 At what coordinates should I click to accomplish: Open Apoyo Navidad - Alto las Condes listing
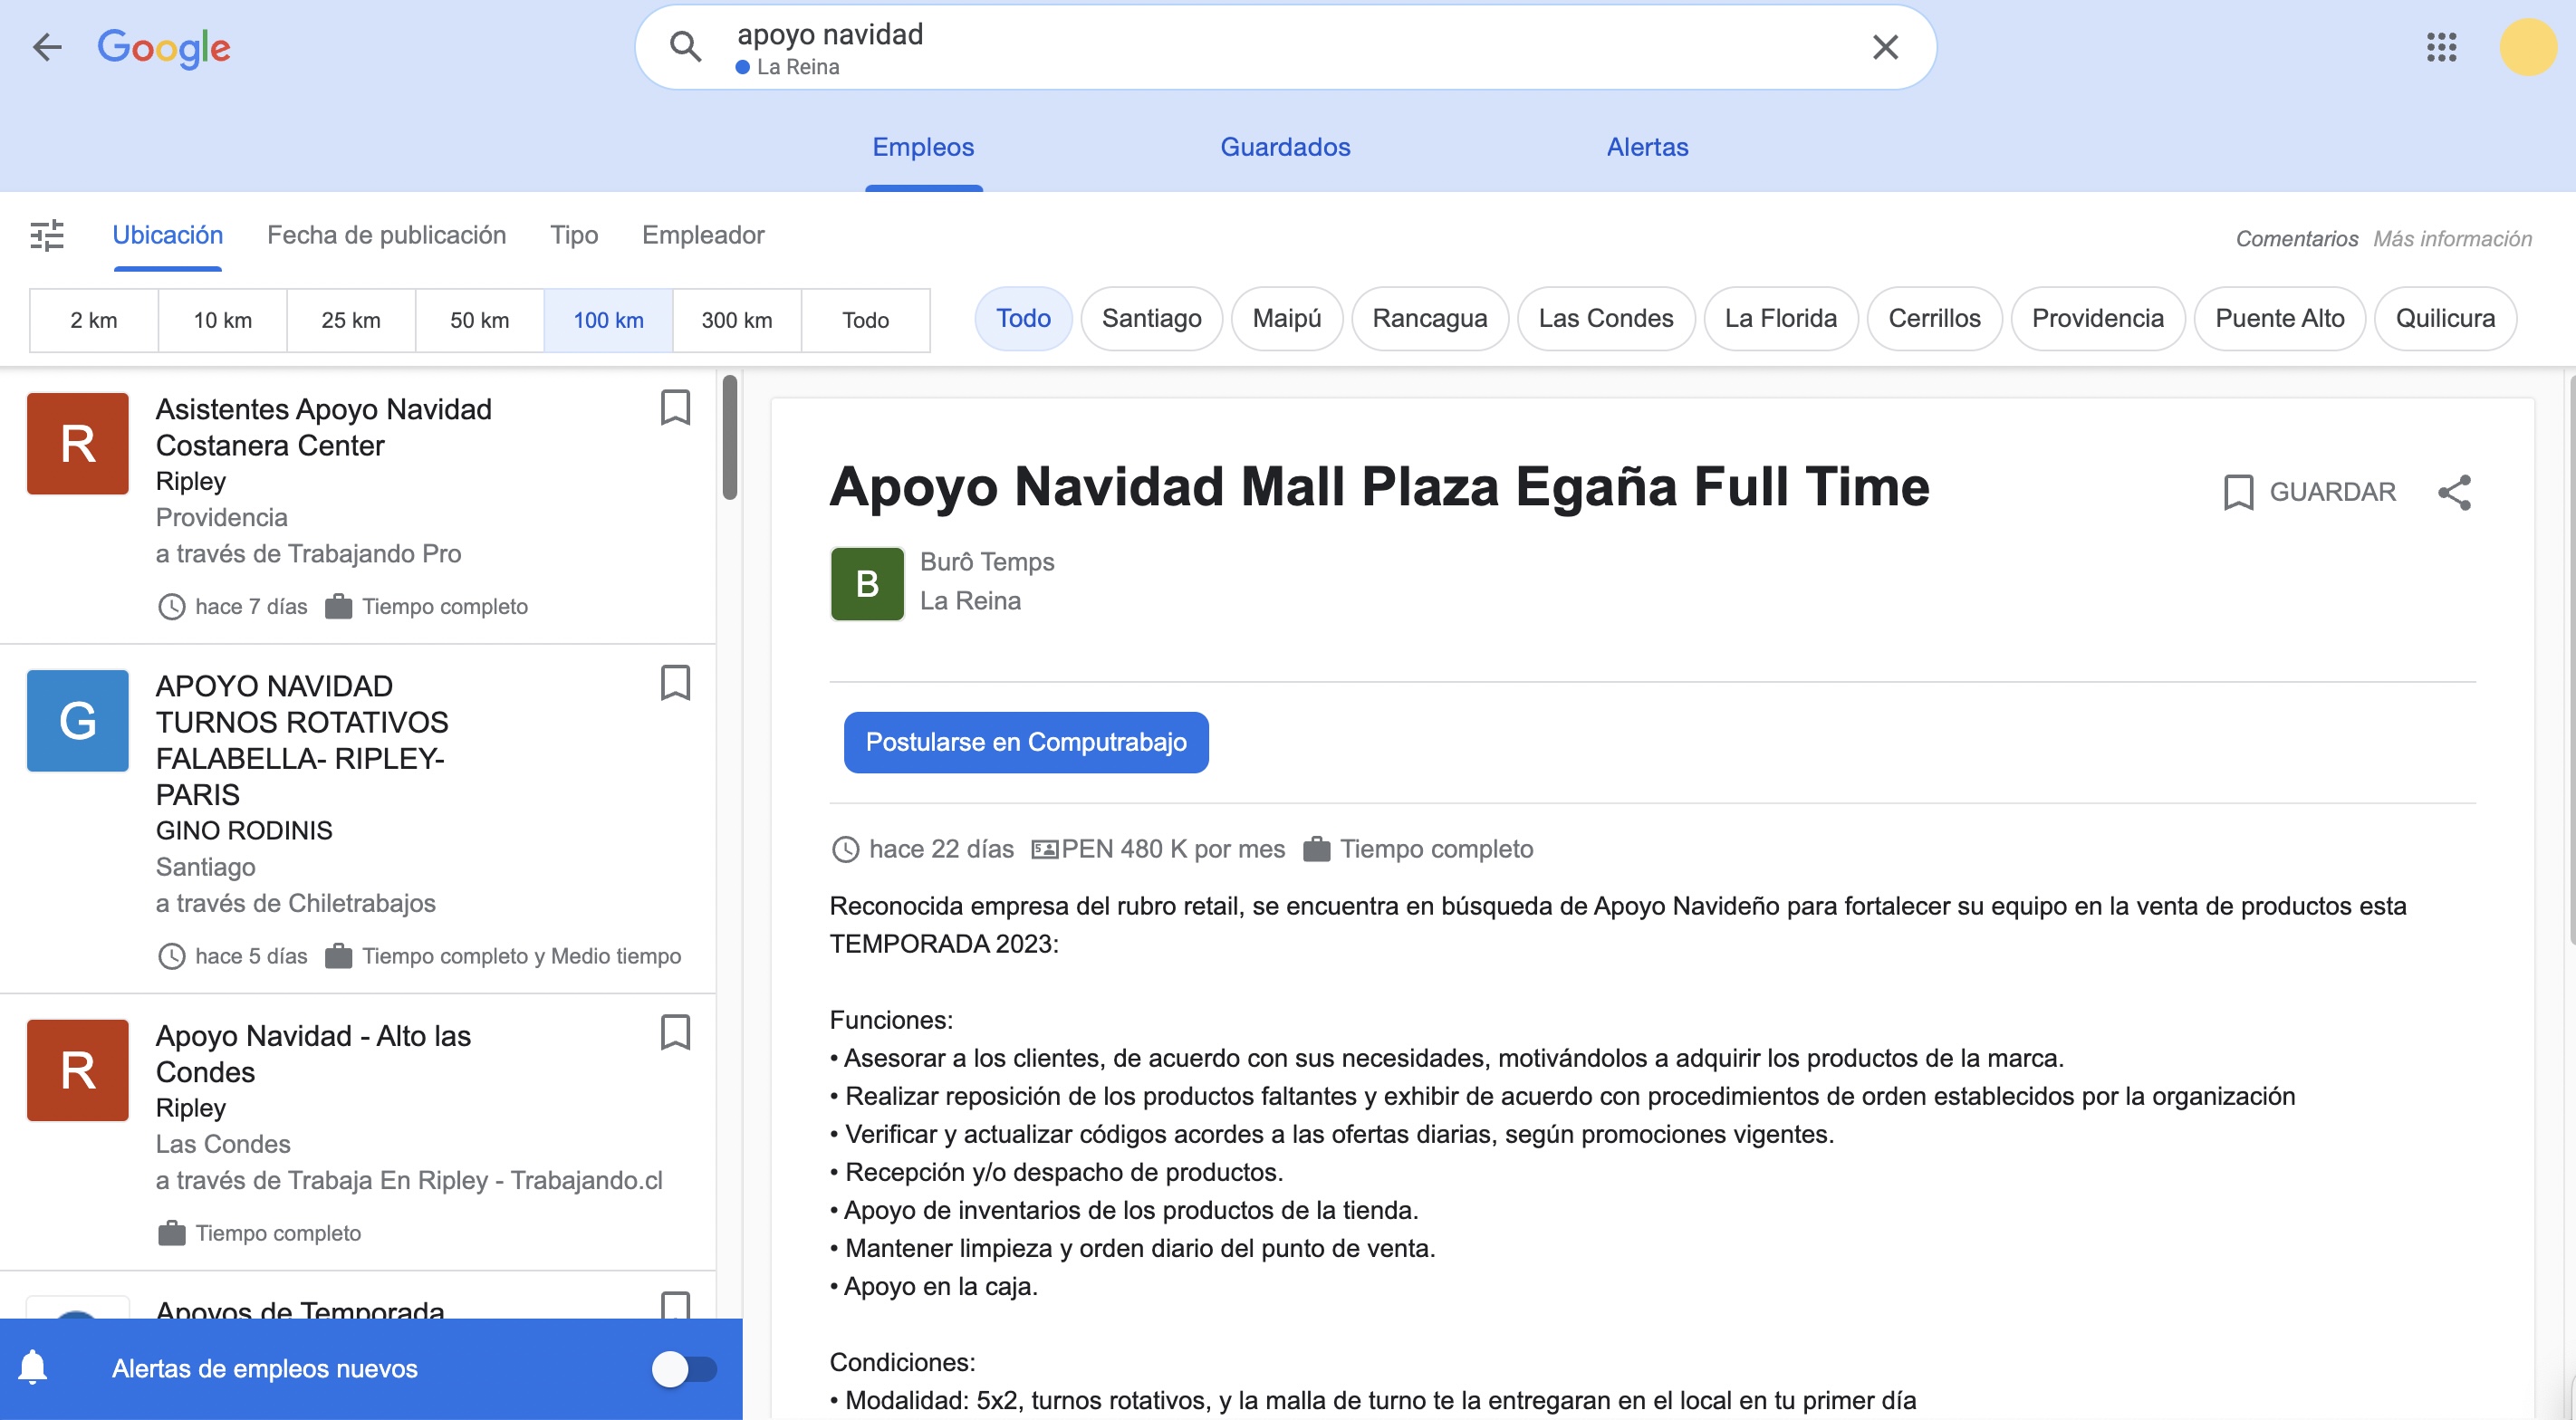click(313, 1054)
